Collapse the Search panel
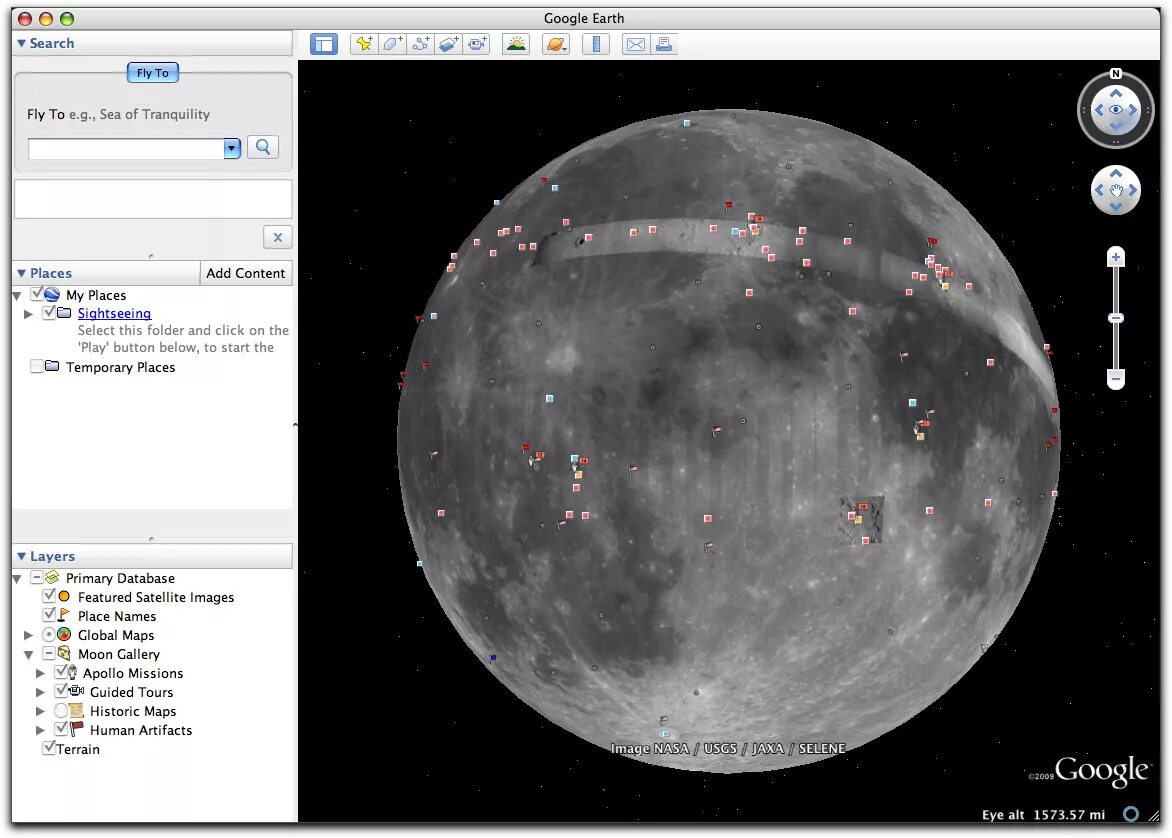Viewport: 1172px width, 838px height. 22,43
